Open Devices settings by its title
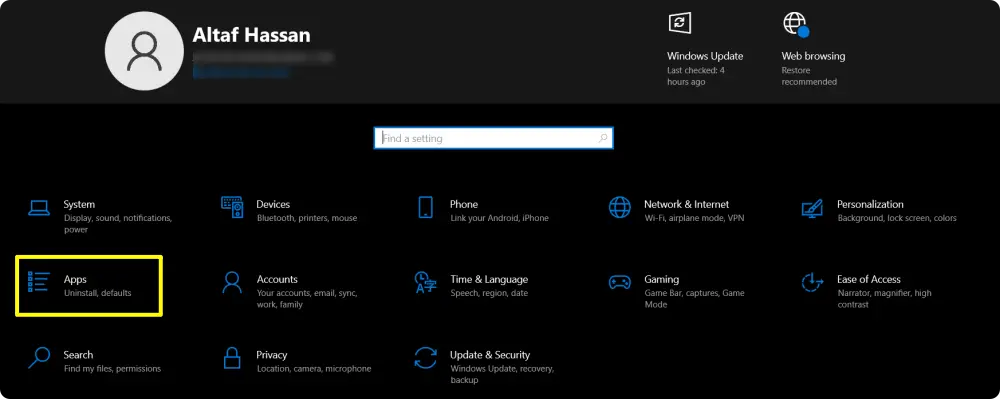 pyautogui.click(x=273, y=205)
